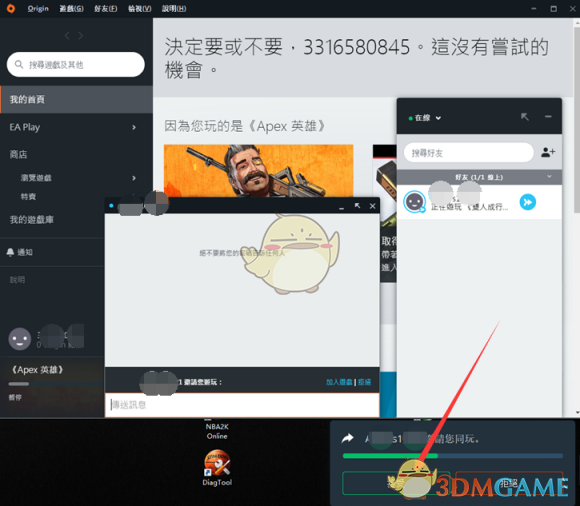Pop out the friends list window arrow icon

[525, 117]
